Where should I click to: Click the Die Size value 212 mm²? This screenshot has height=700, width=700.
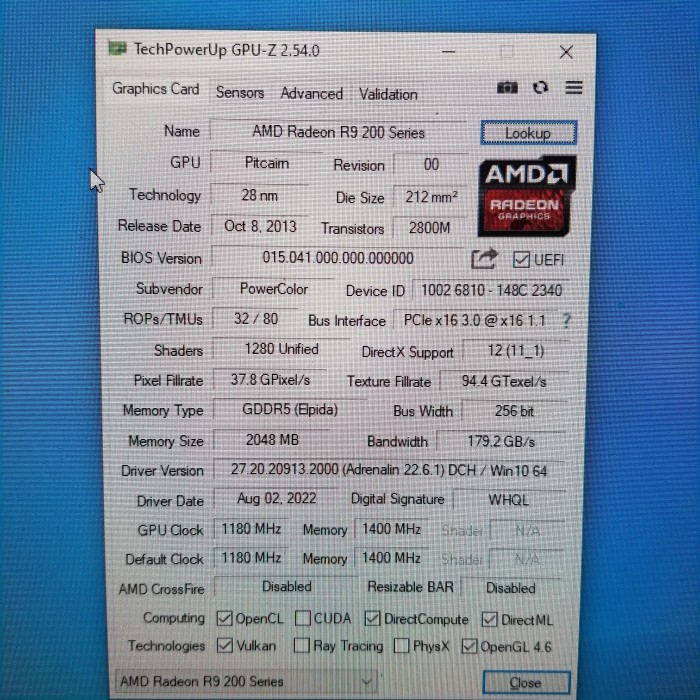pyautogui.click(x=431, y=197)
